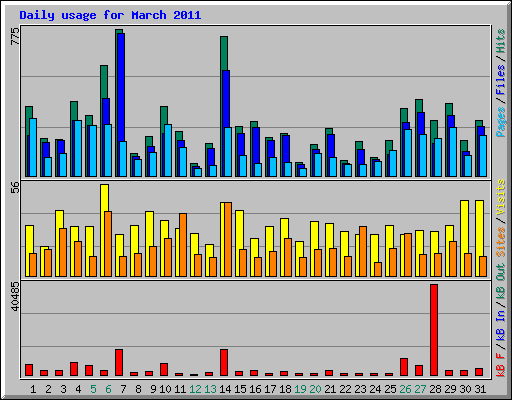Select day 7 on the x-axis
Screen dimensions: 512x400
tap(123, 389)
